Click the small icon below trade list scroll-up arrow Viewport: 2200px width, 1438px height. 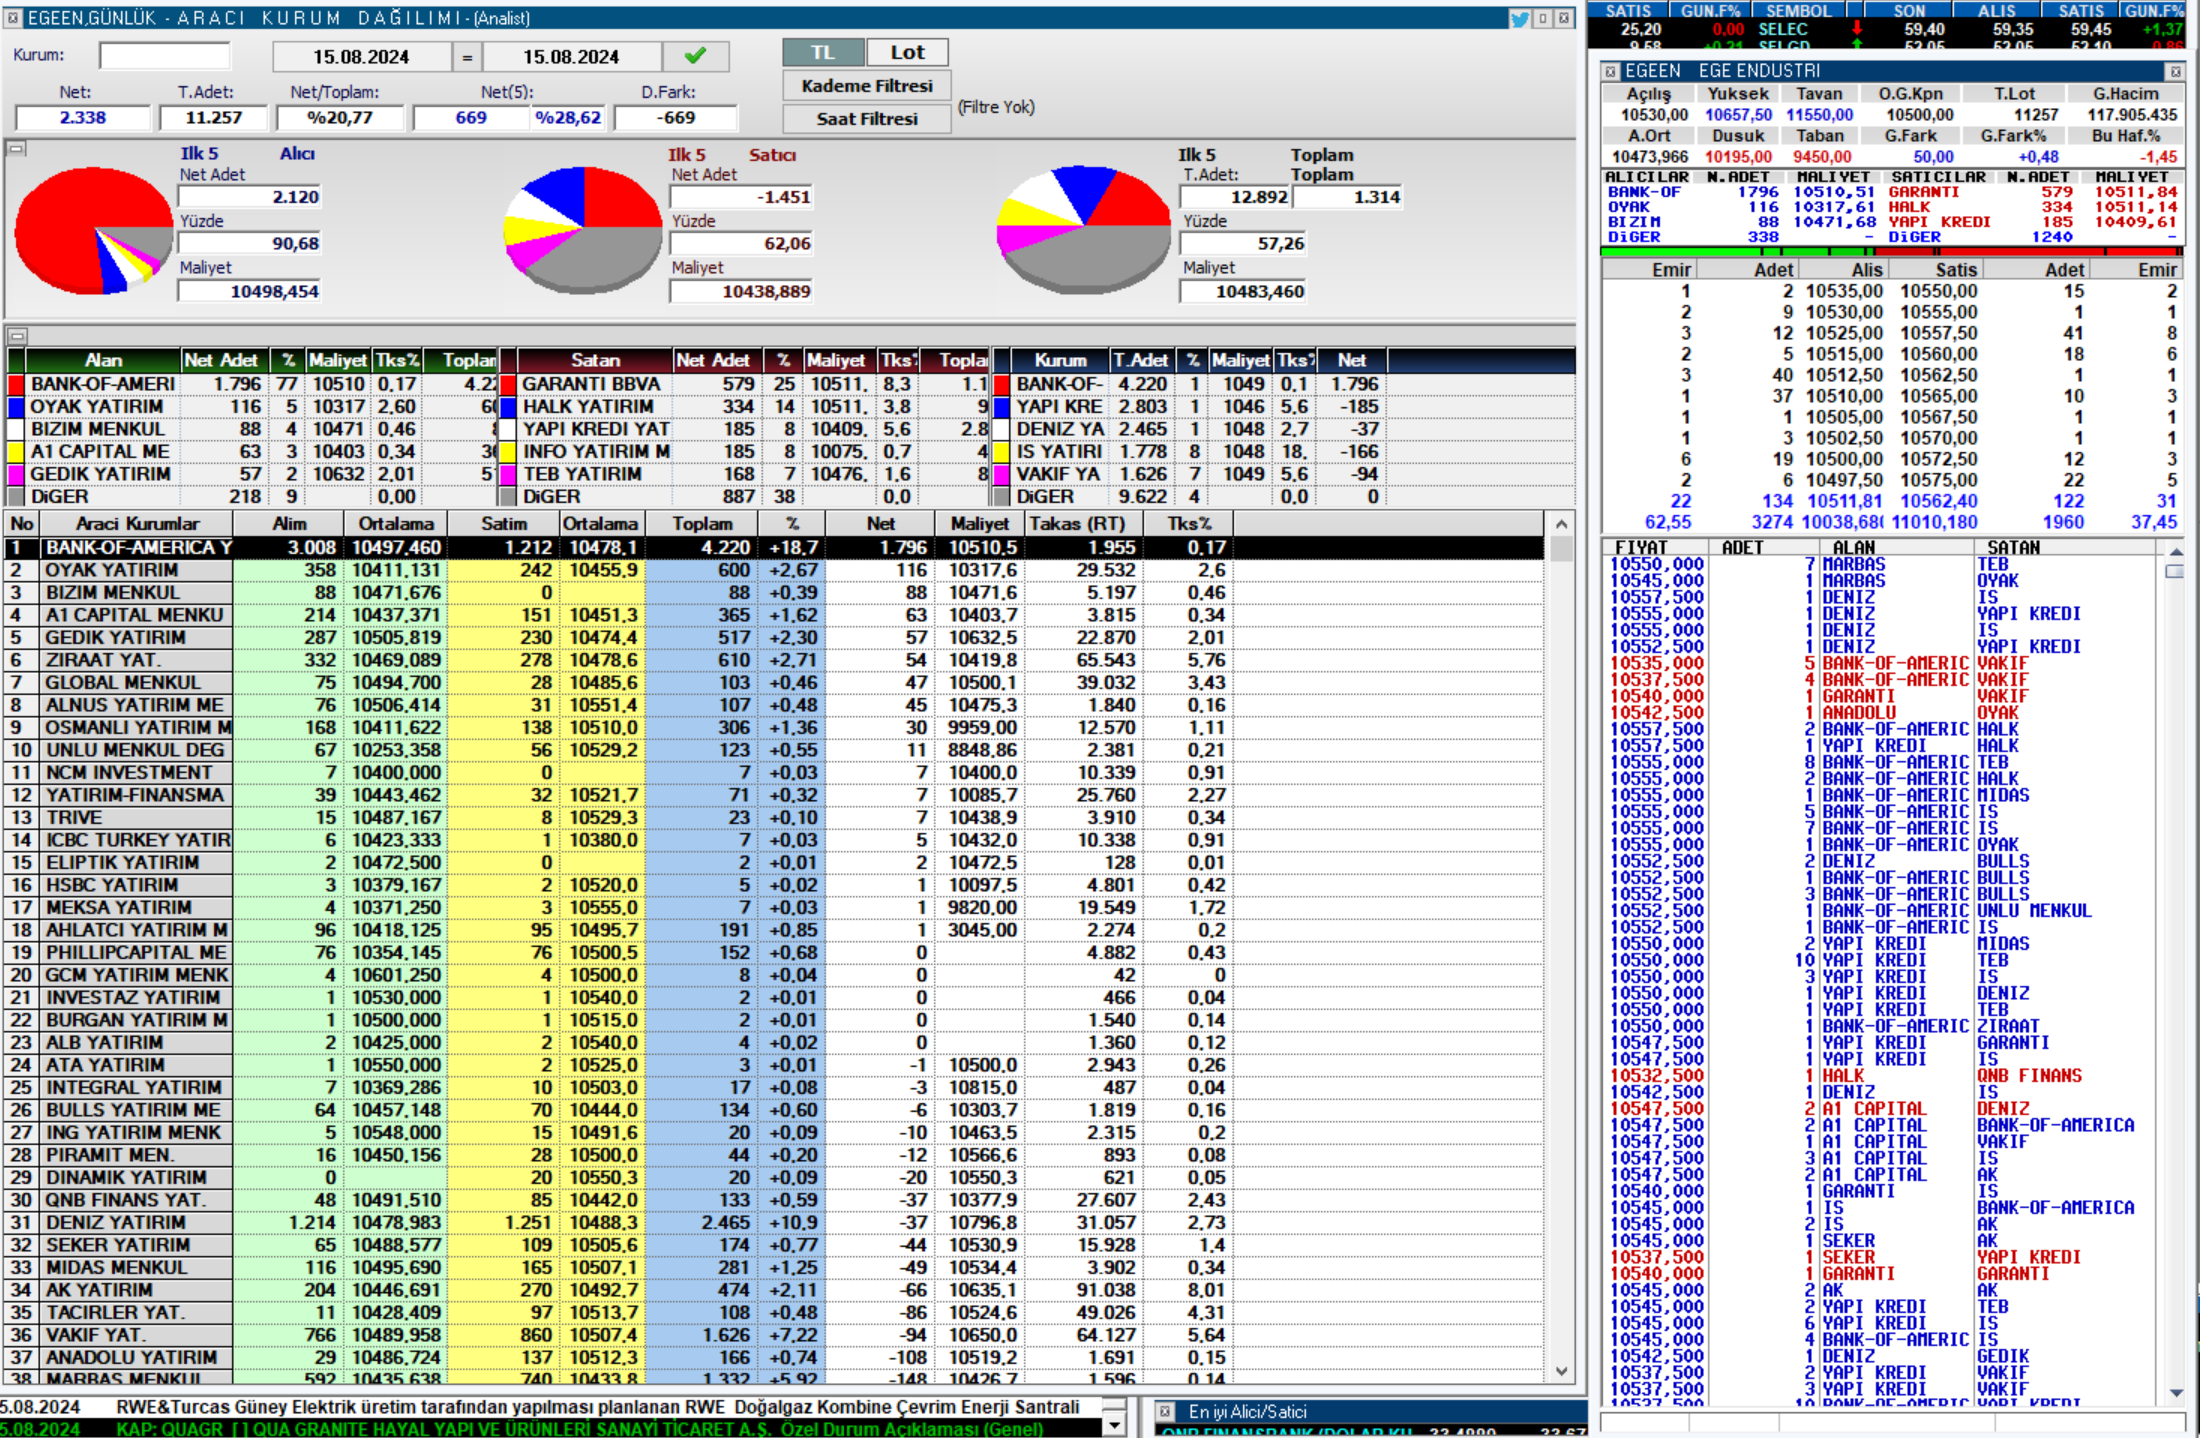2175,571
